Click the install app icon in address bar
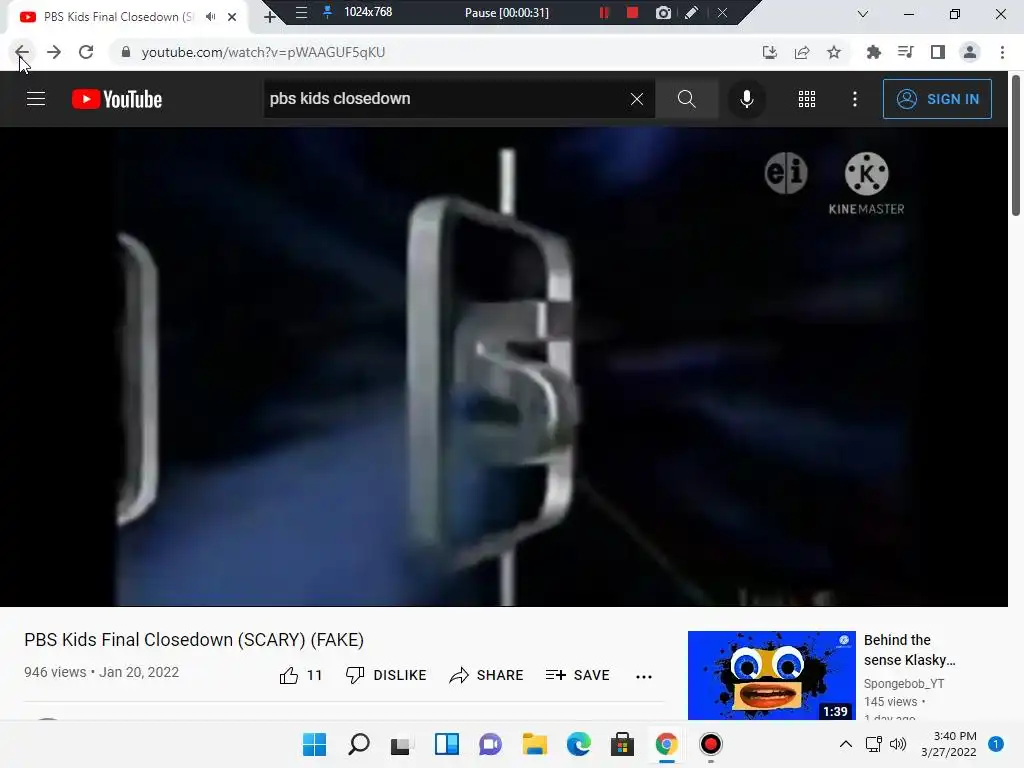The height and width of the screenshot is (768, 1024). (770, 52)
